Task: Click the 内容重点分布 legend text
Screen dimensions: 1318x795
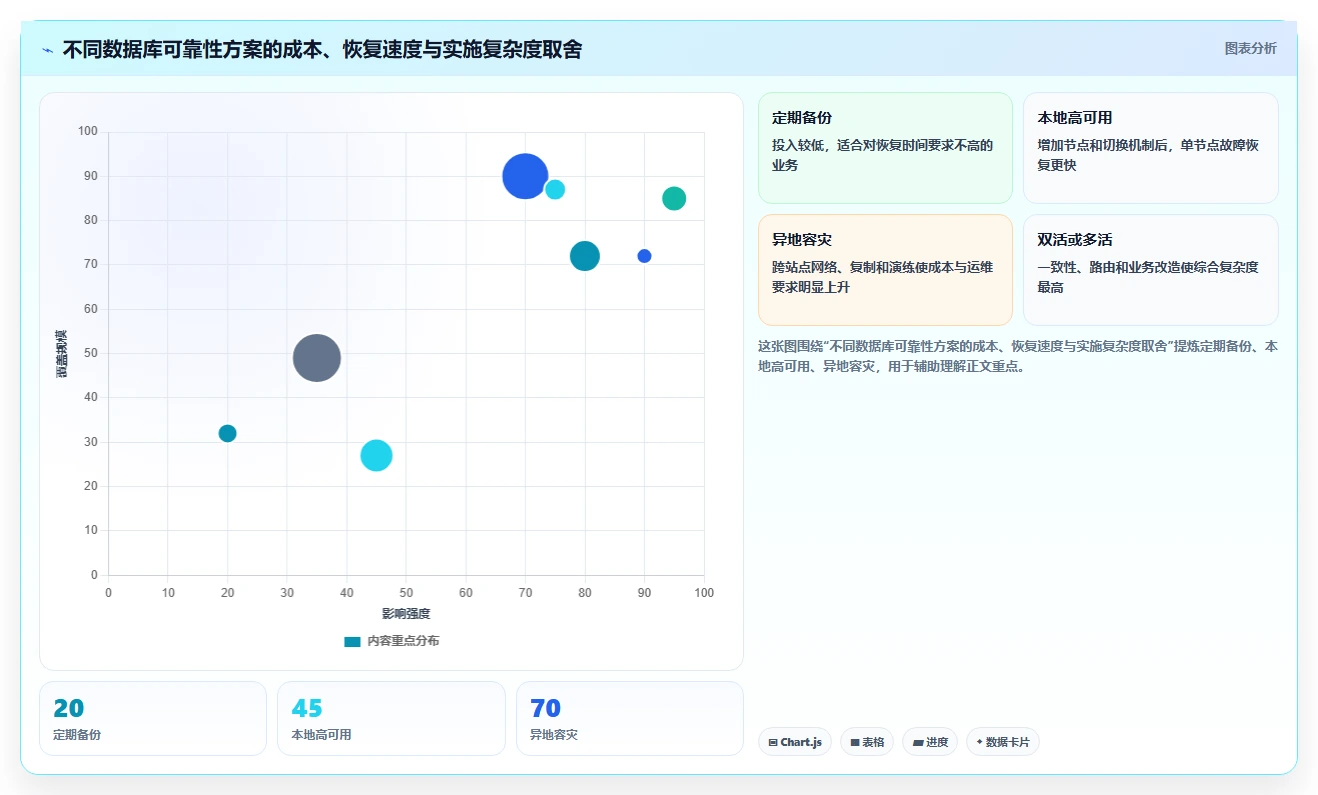Action: click(403, 641)
